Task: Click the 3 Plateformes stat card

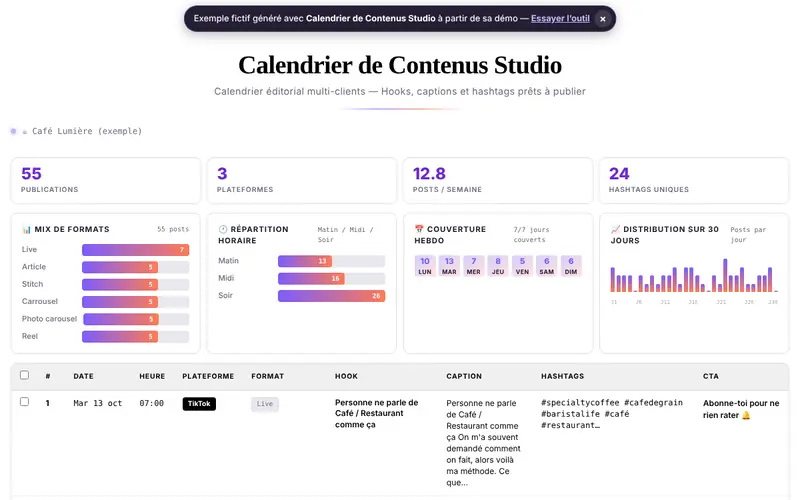Action: (x=302, y=181)
